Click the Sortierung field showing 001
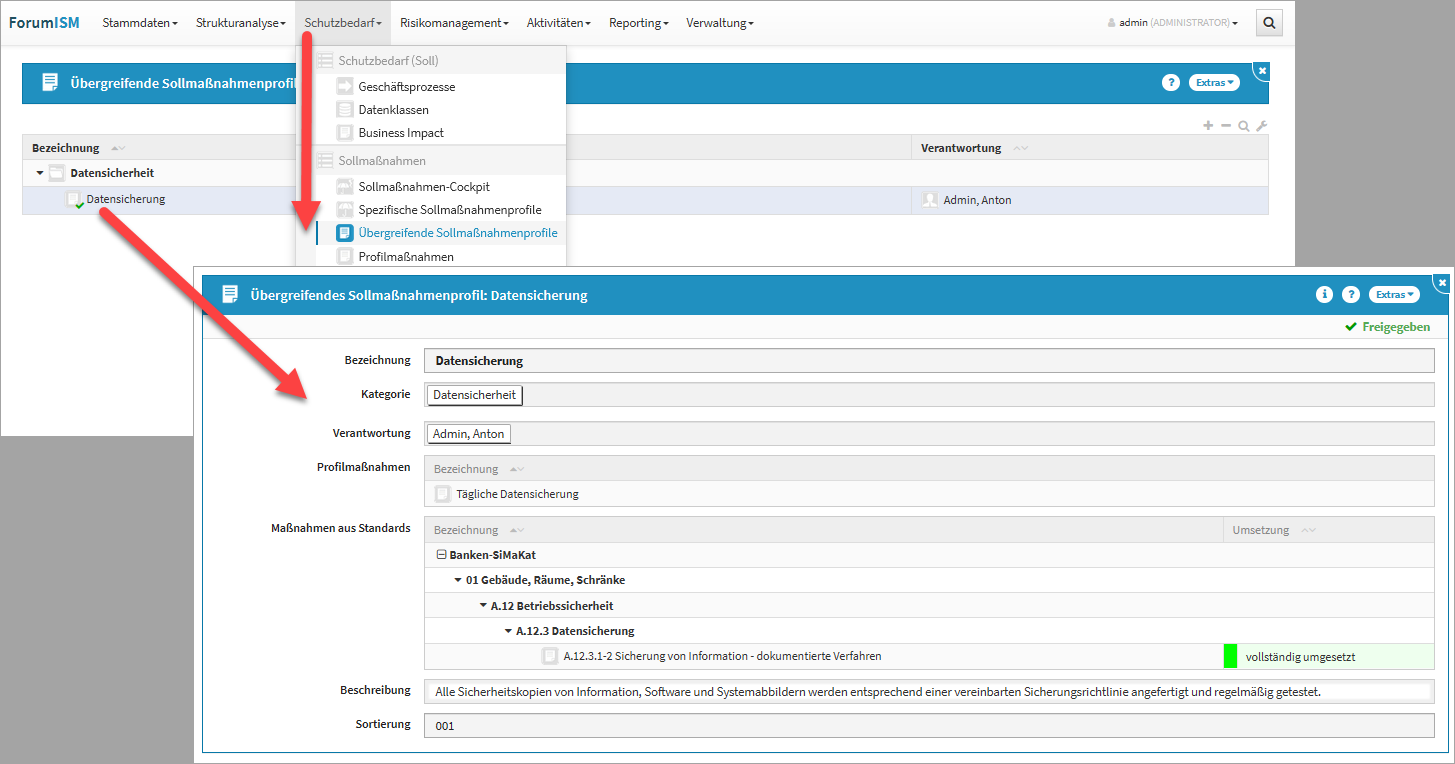 click(928, 725)
